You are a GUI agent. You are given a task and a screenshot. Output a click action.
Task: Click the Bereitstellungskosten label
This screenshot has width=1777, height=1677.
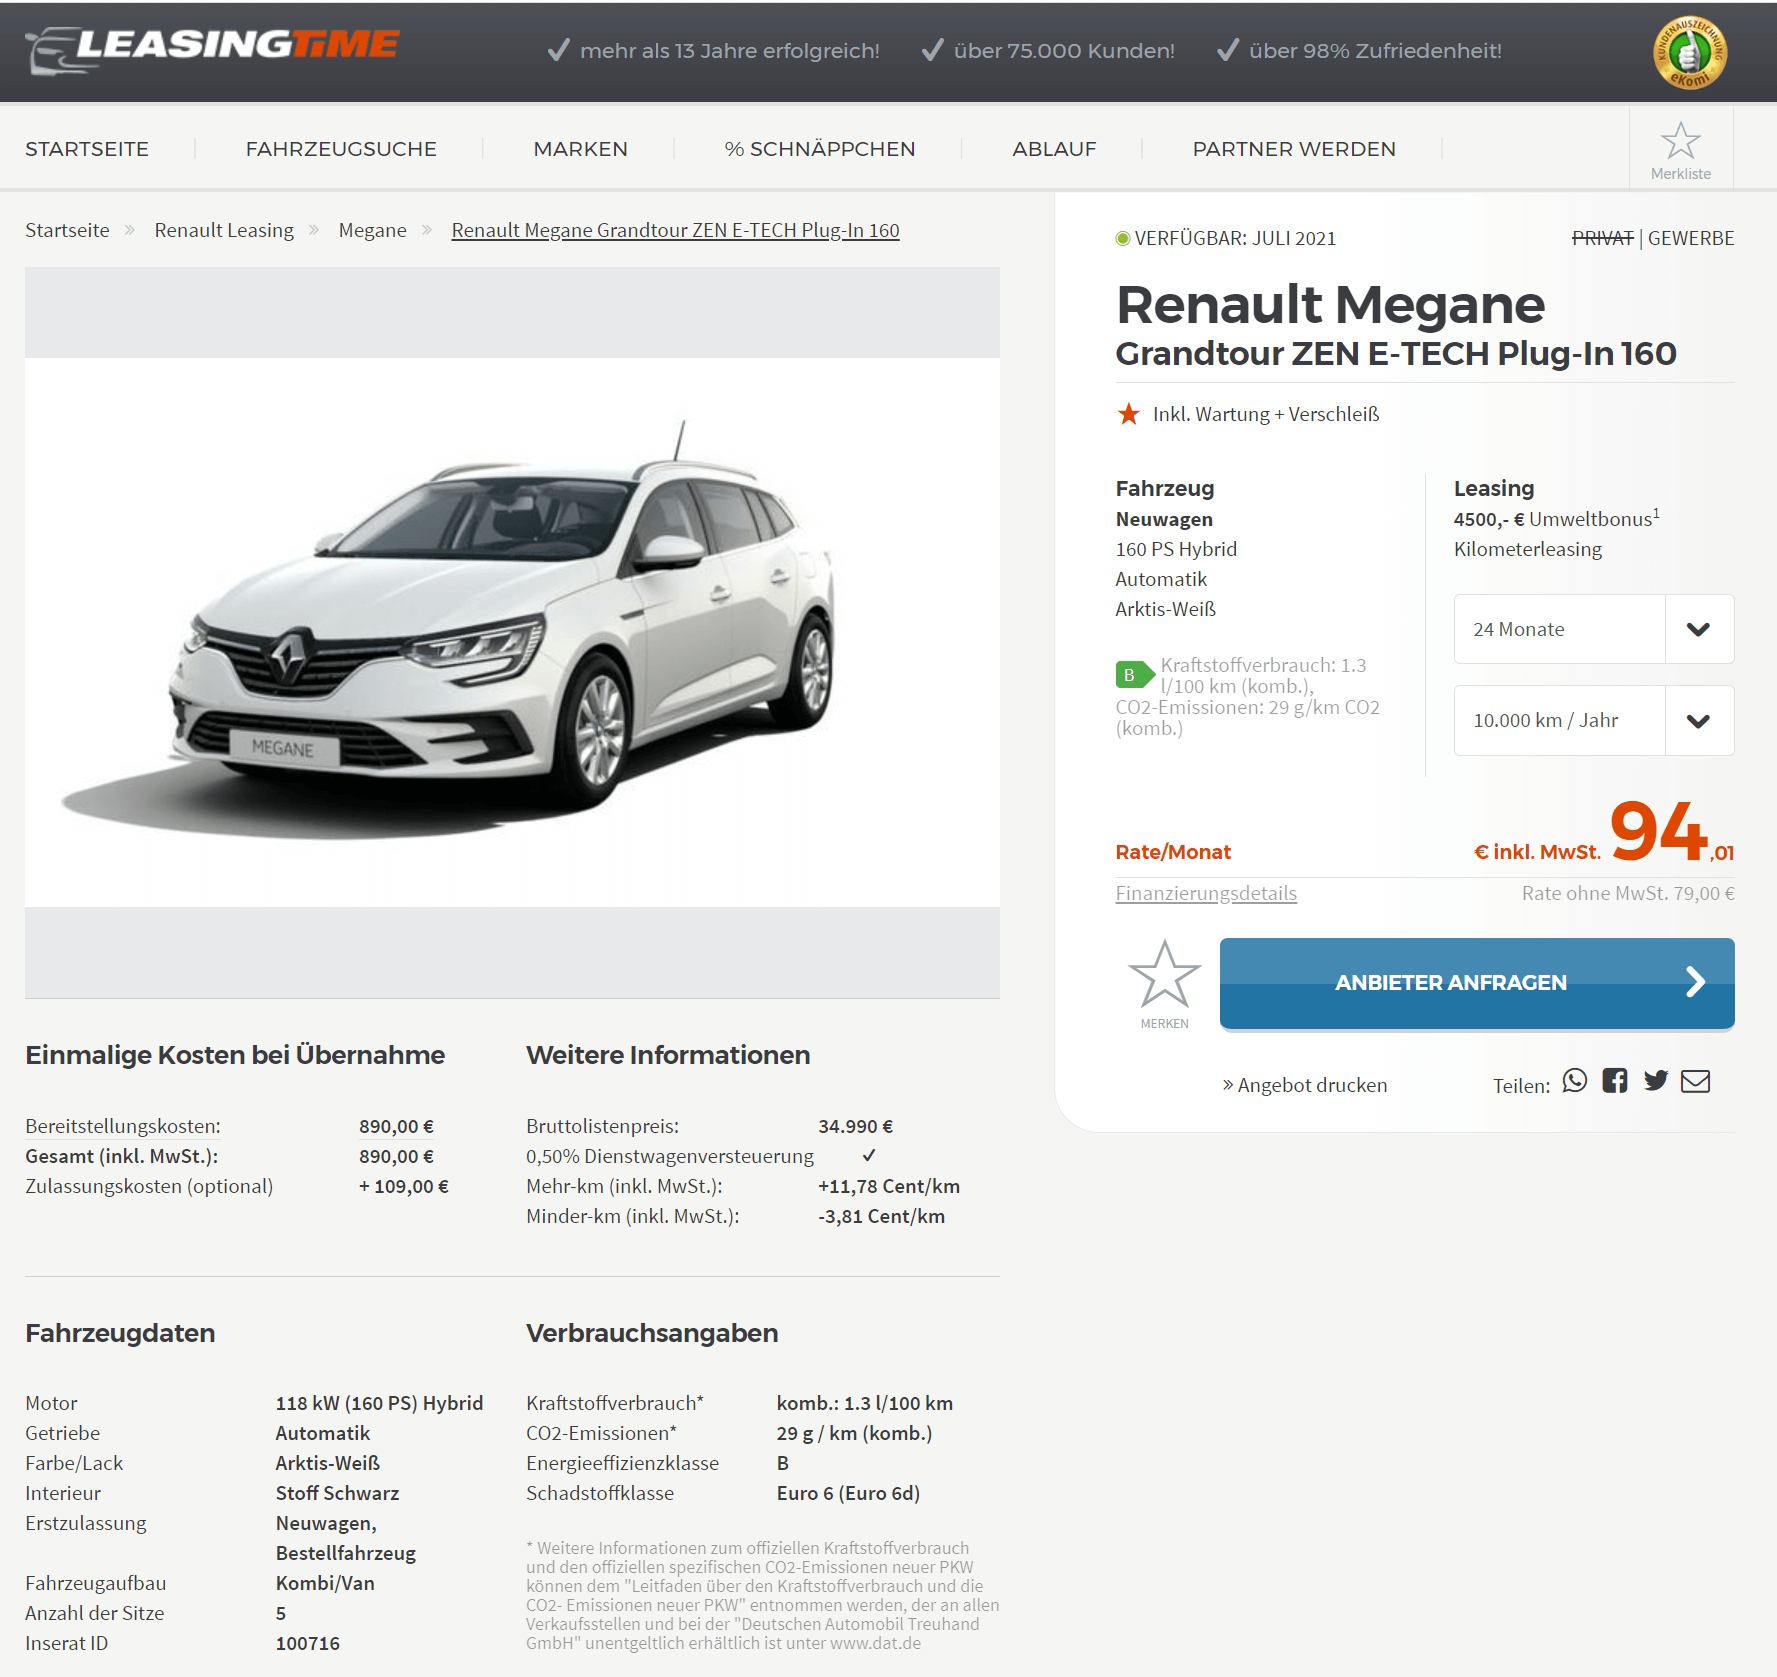click(123, 1126)
